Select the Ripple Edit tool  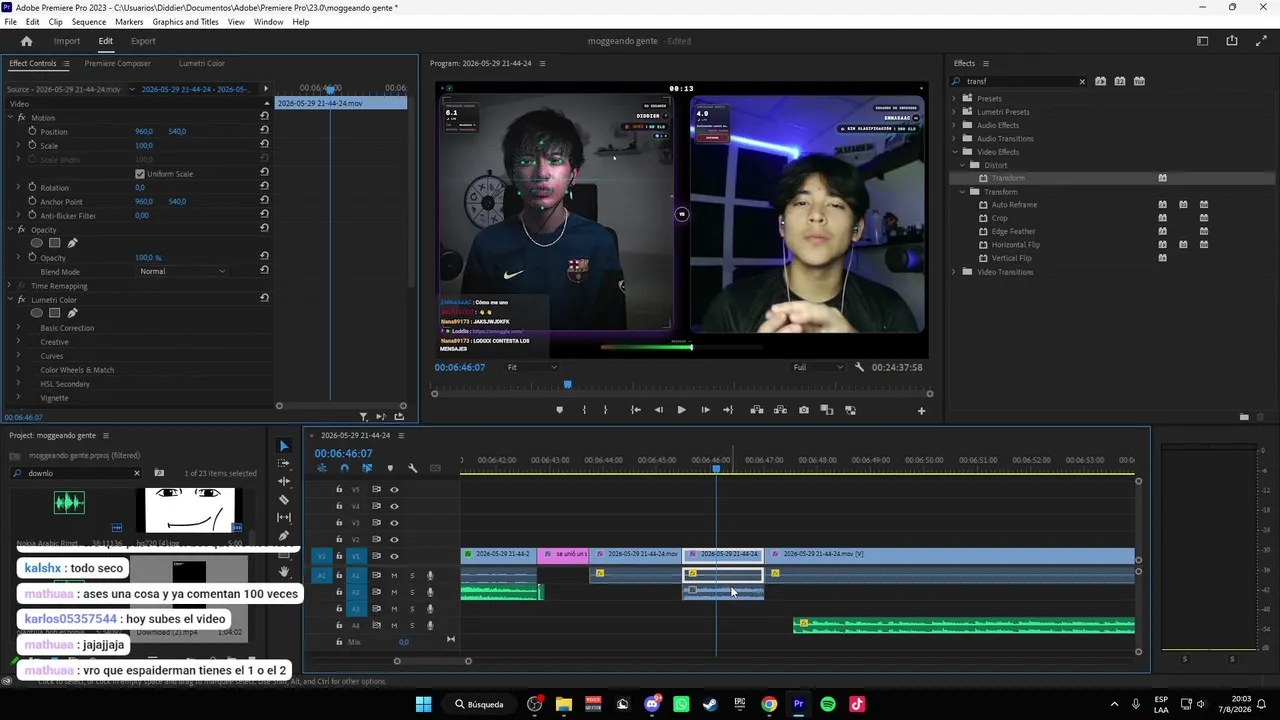point(284,482)
